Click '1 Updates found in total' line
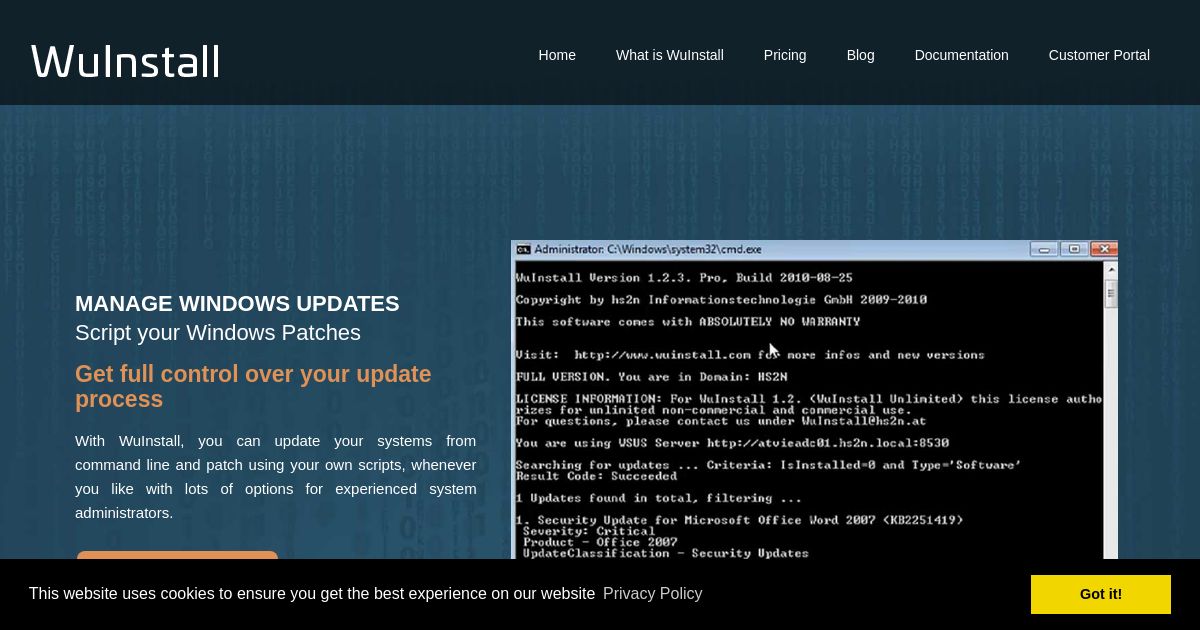The width and height of the screenshot is (1200, 630). pos(658,498)
